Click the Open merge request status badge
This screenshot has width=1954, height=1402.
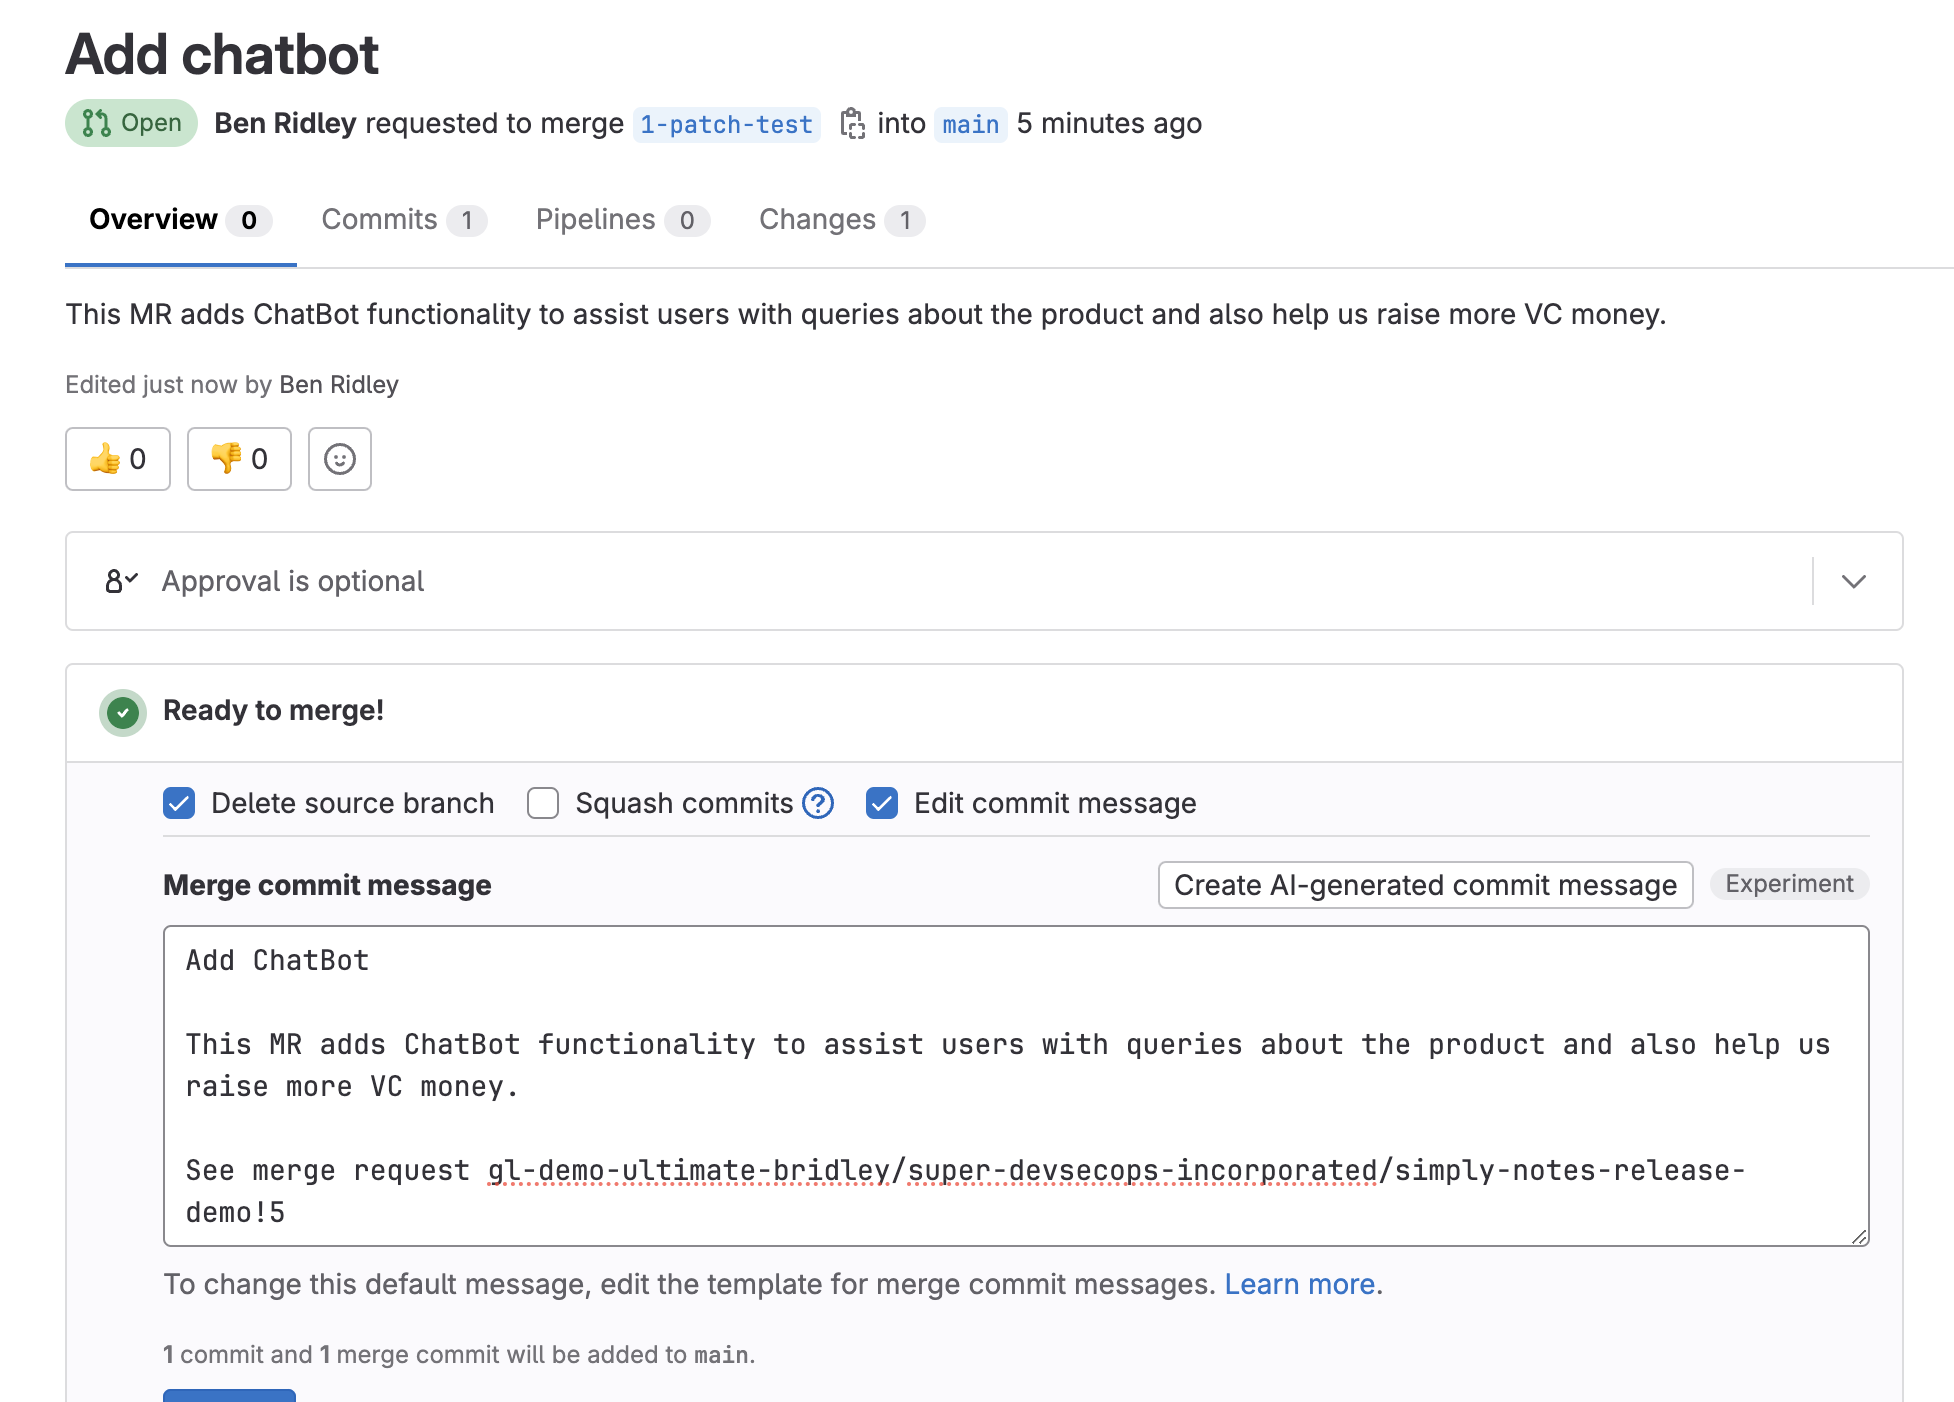(x=130, y=122)
